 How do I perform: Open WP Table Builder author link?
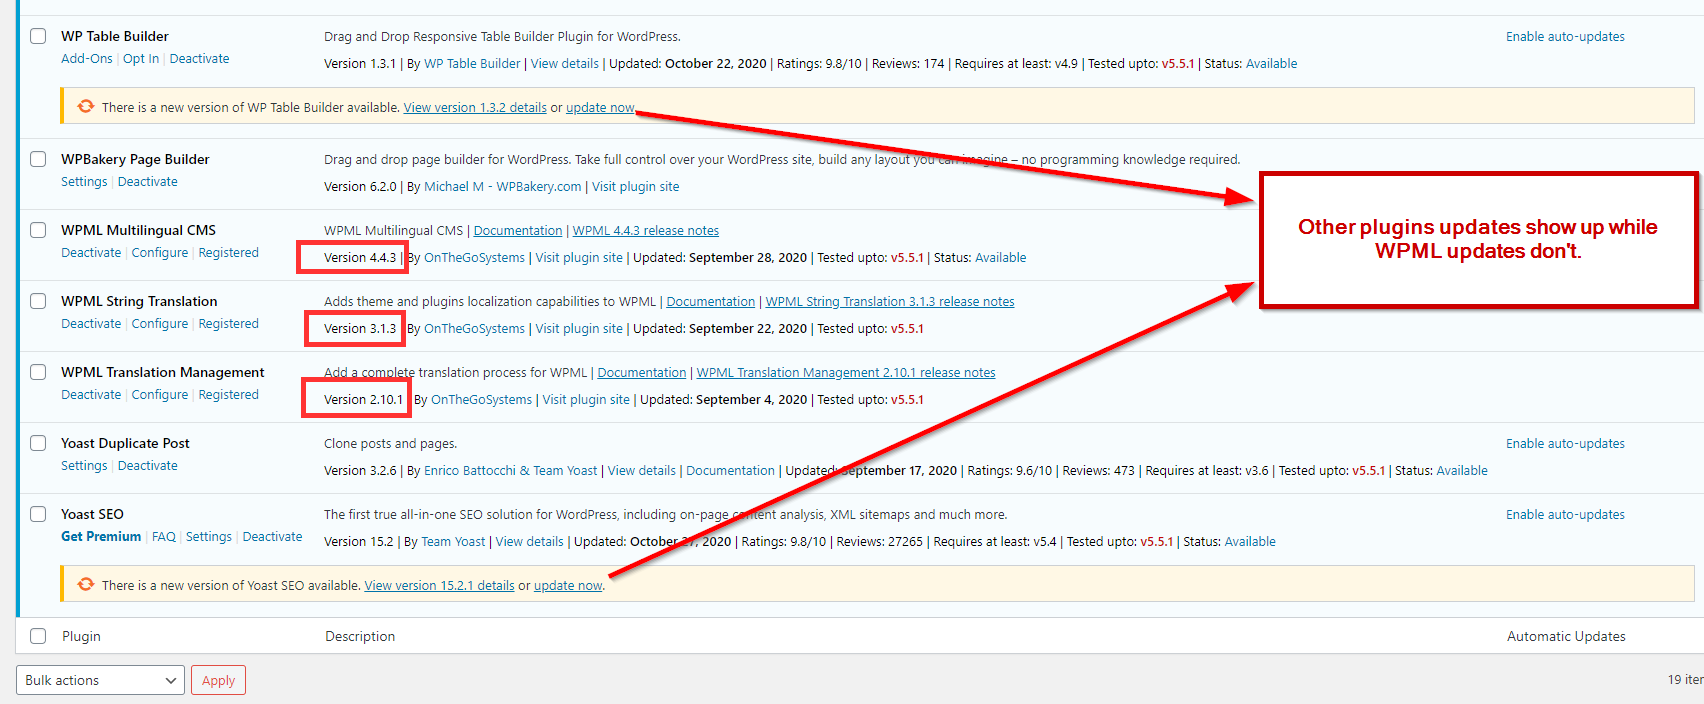click(472, 64)
